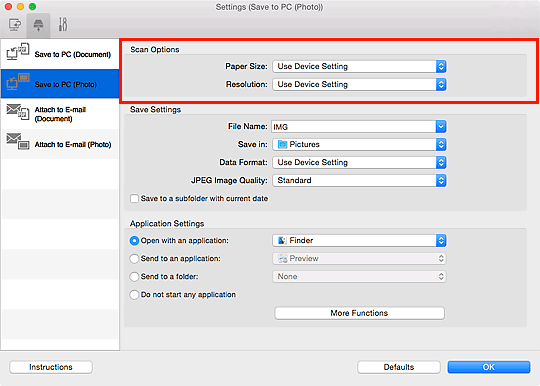Click the Save Settings heading text
The height and width of the screenshot is (386, 540).
pyautogui.click(x=155, y=109)
